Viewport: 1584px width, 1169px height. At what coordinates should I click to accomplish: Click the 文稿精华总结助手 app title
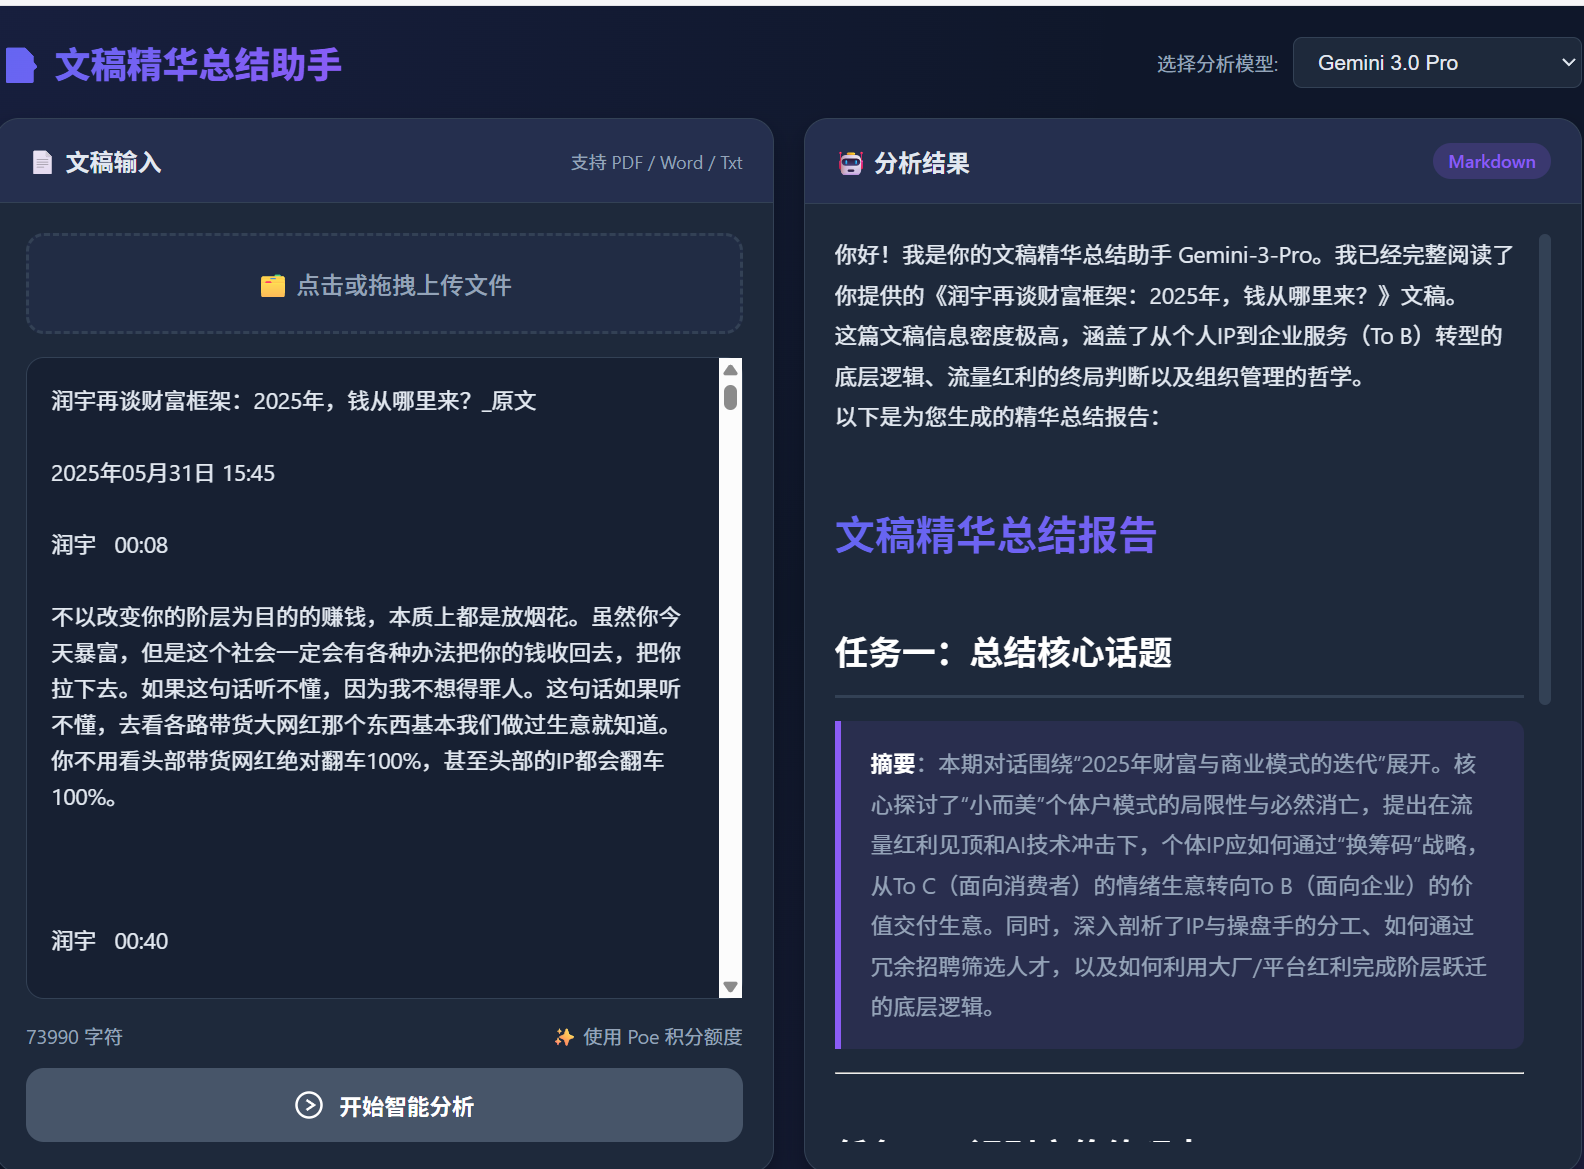click(198, 65)
